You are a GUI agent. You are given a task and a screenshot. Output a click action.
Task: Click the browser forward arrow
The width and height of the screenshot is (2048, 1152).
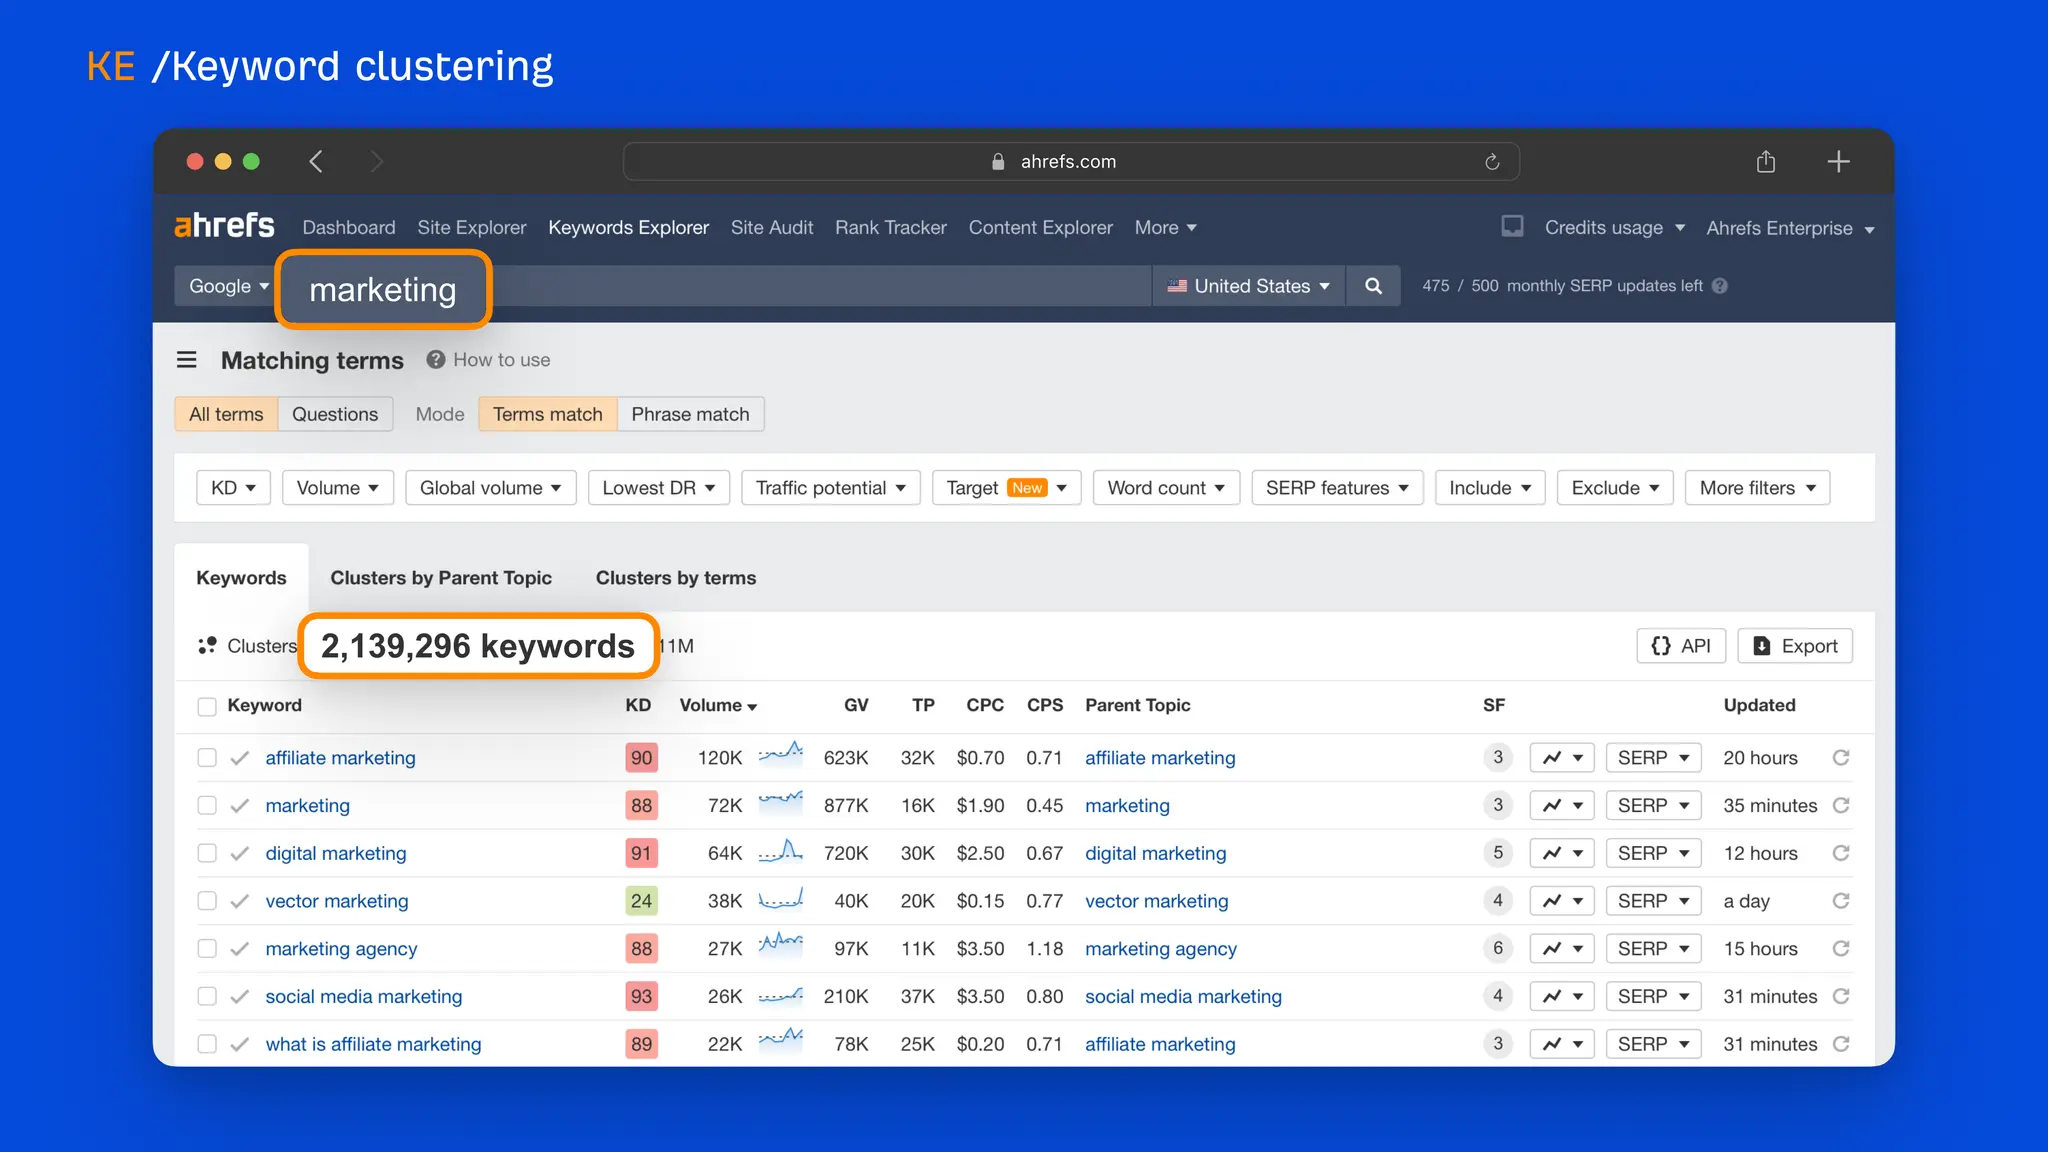[x=376, y=161]
